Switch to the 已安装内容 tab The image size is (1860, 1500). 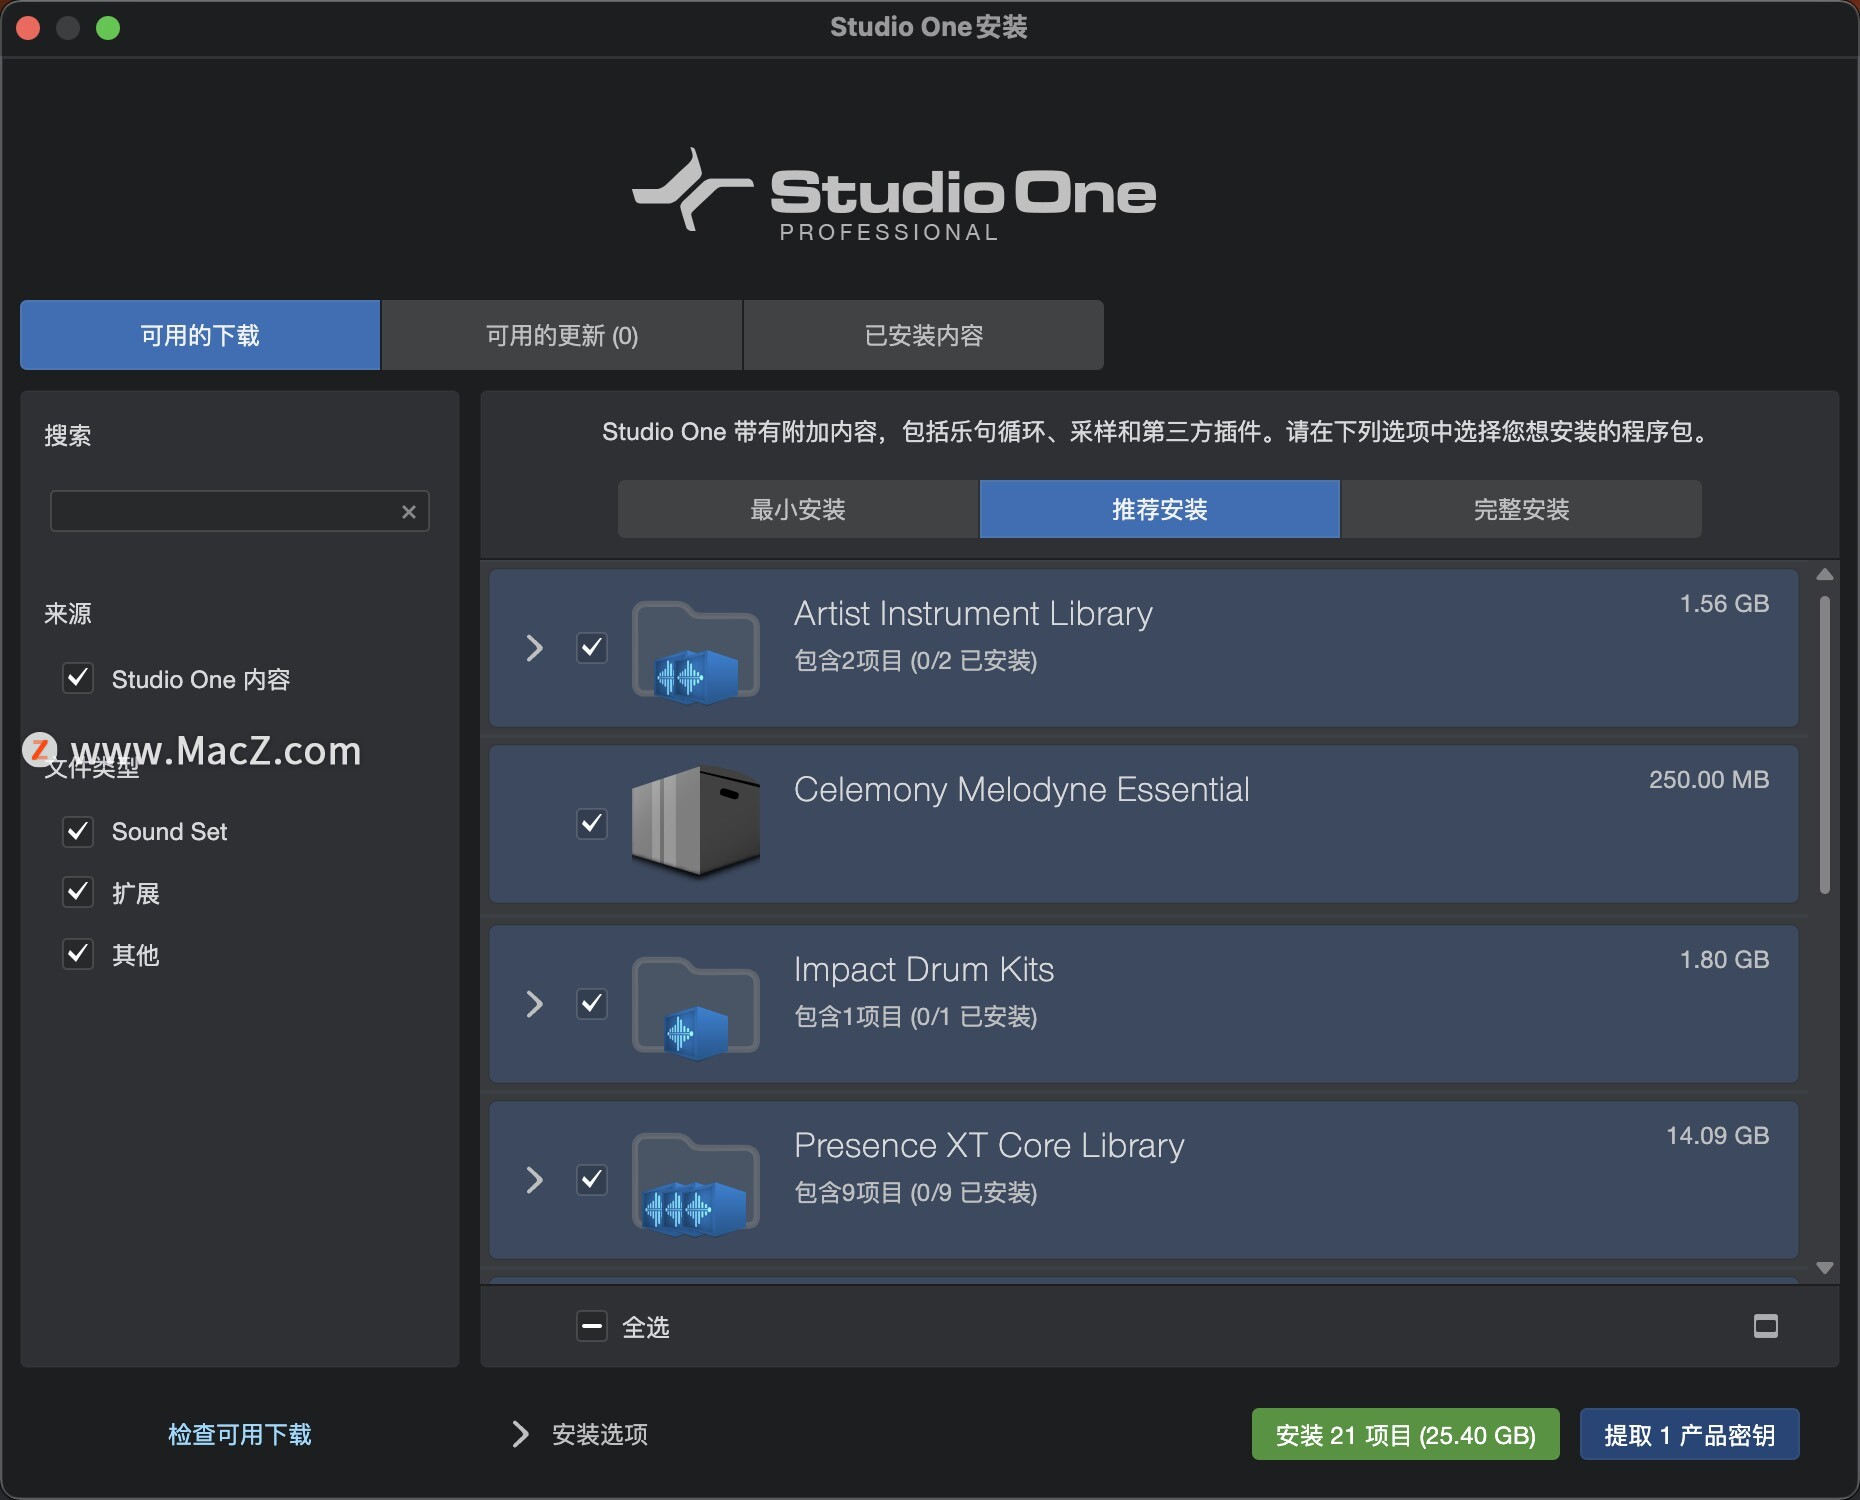click(x=924, y=335)
